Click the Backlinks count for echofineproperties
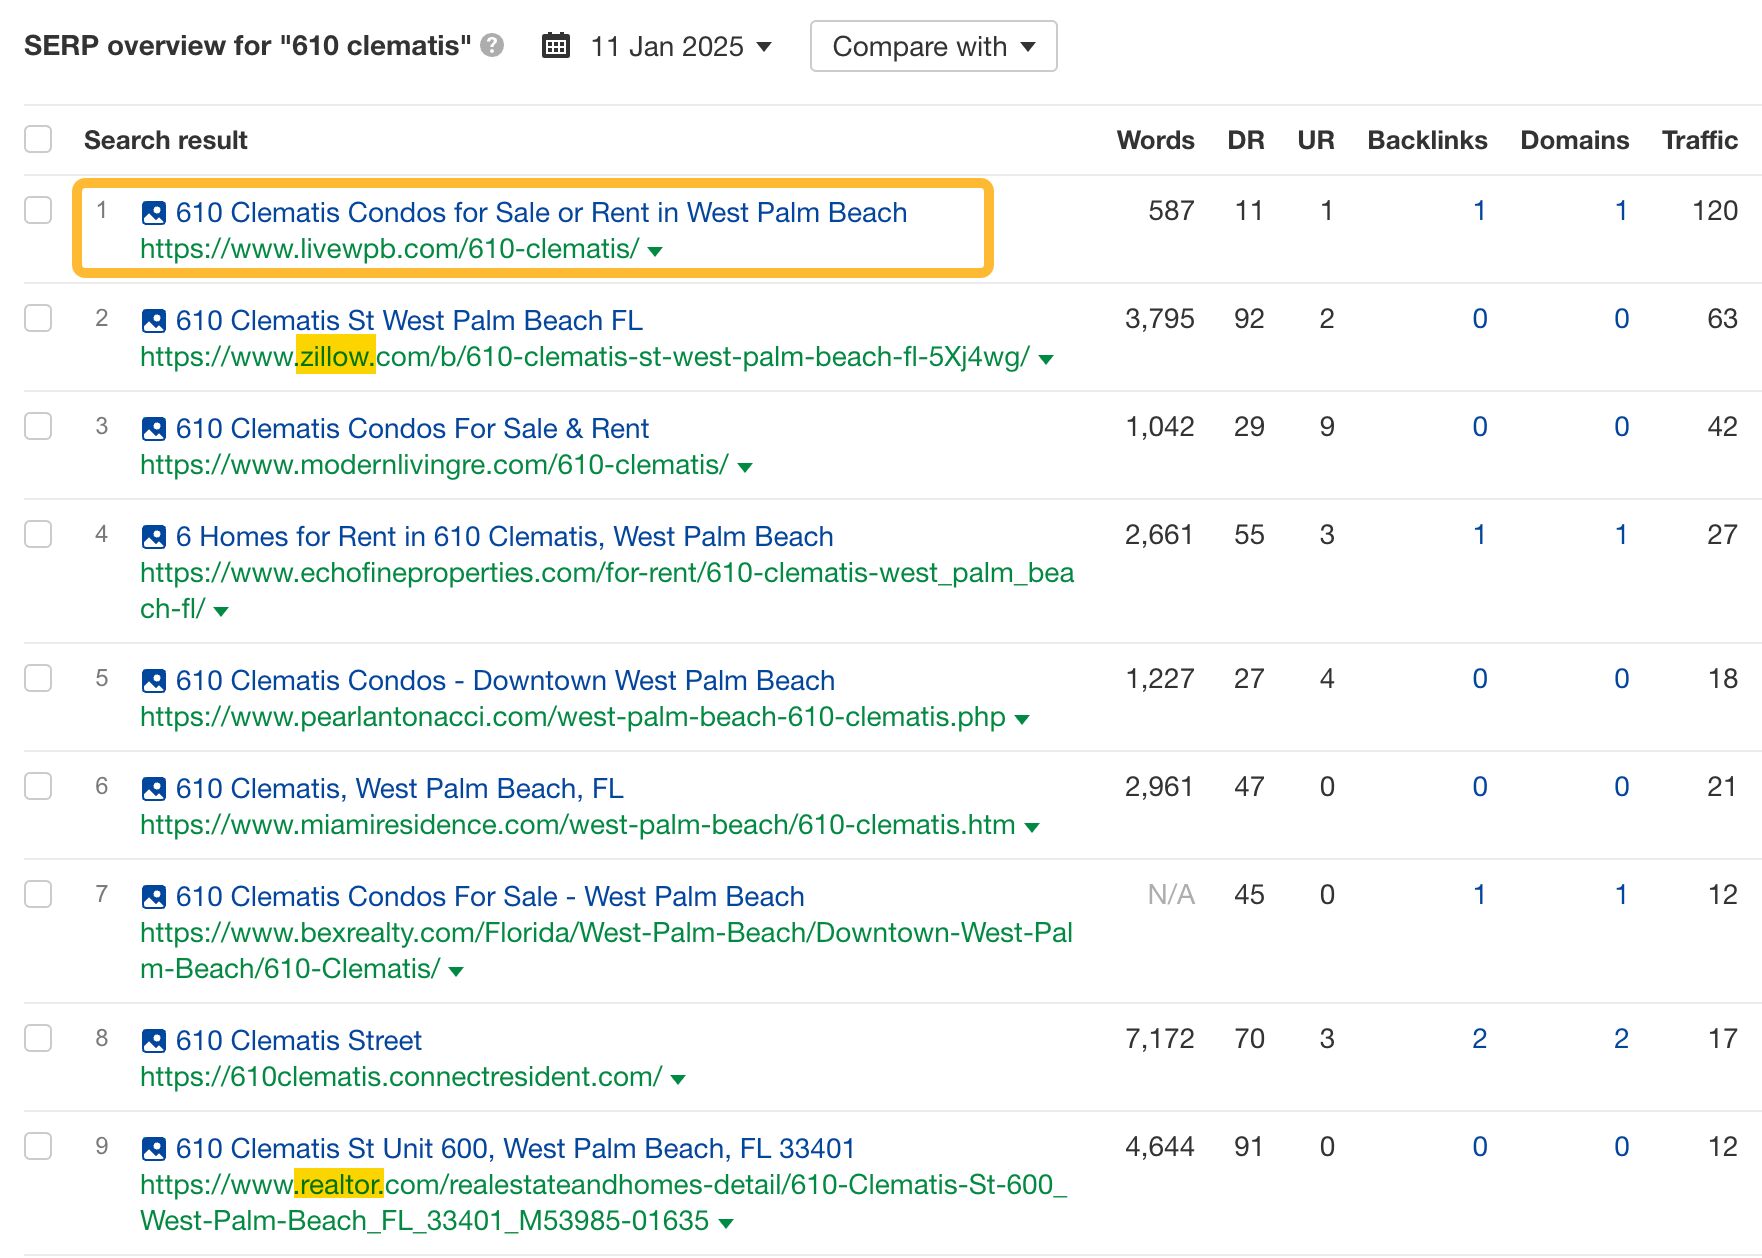 tap(1479, 535)
